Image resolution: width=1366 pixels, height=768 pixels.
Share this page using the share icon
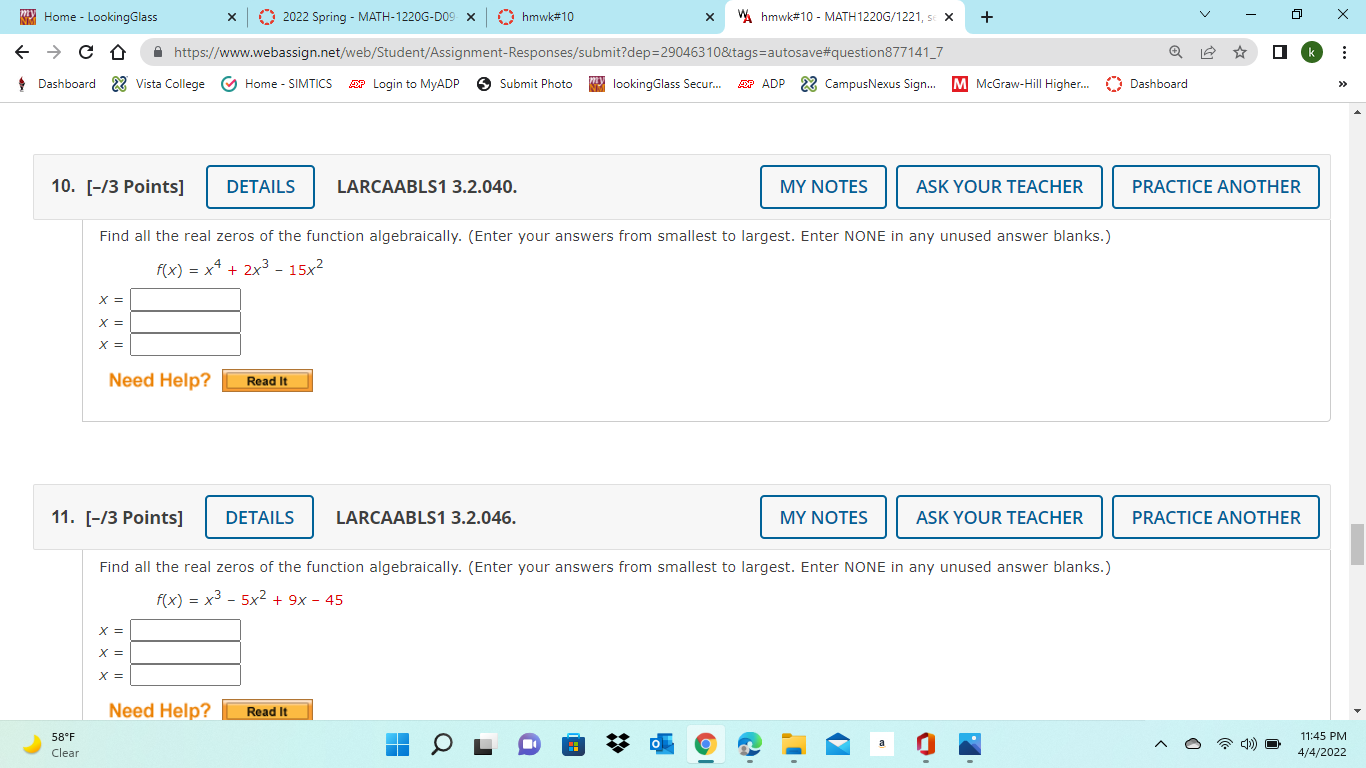[x=1208, y=52]
